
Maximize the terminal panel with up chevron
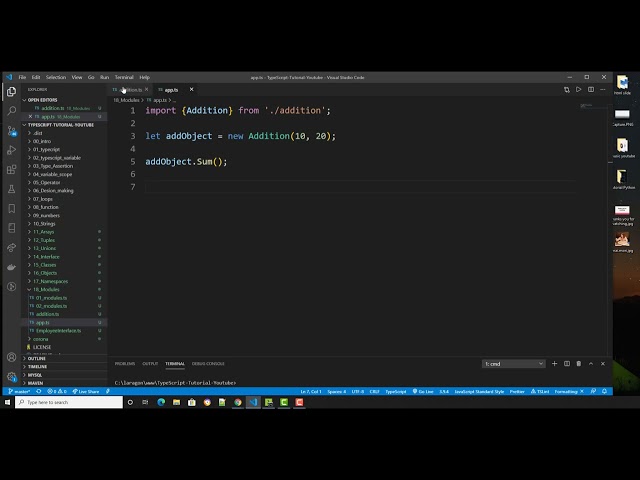591,364
